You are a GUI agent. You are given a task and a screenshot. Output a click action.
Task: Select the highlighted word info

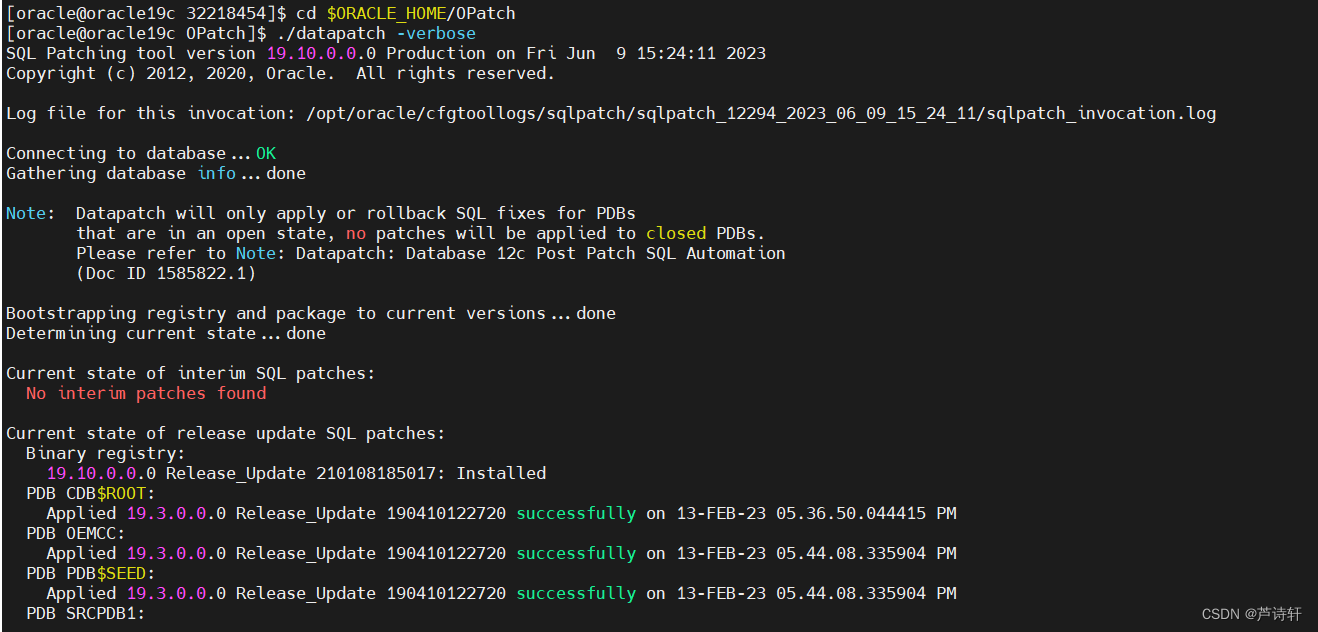(x=216, y=172)
